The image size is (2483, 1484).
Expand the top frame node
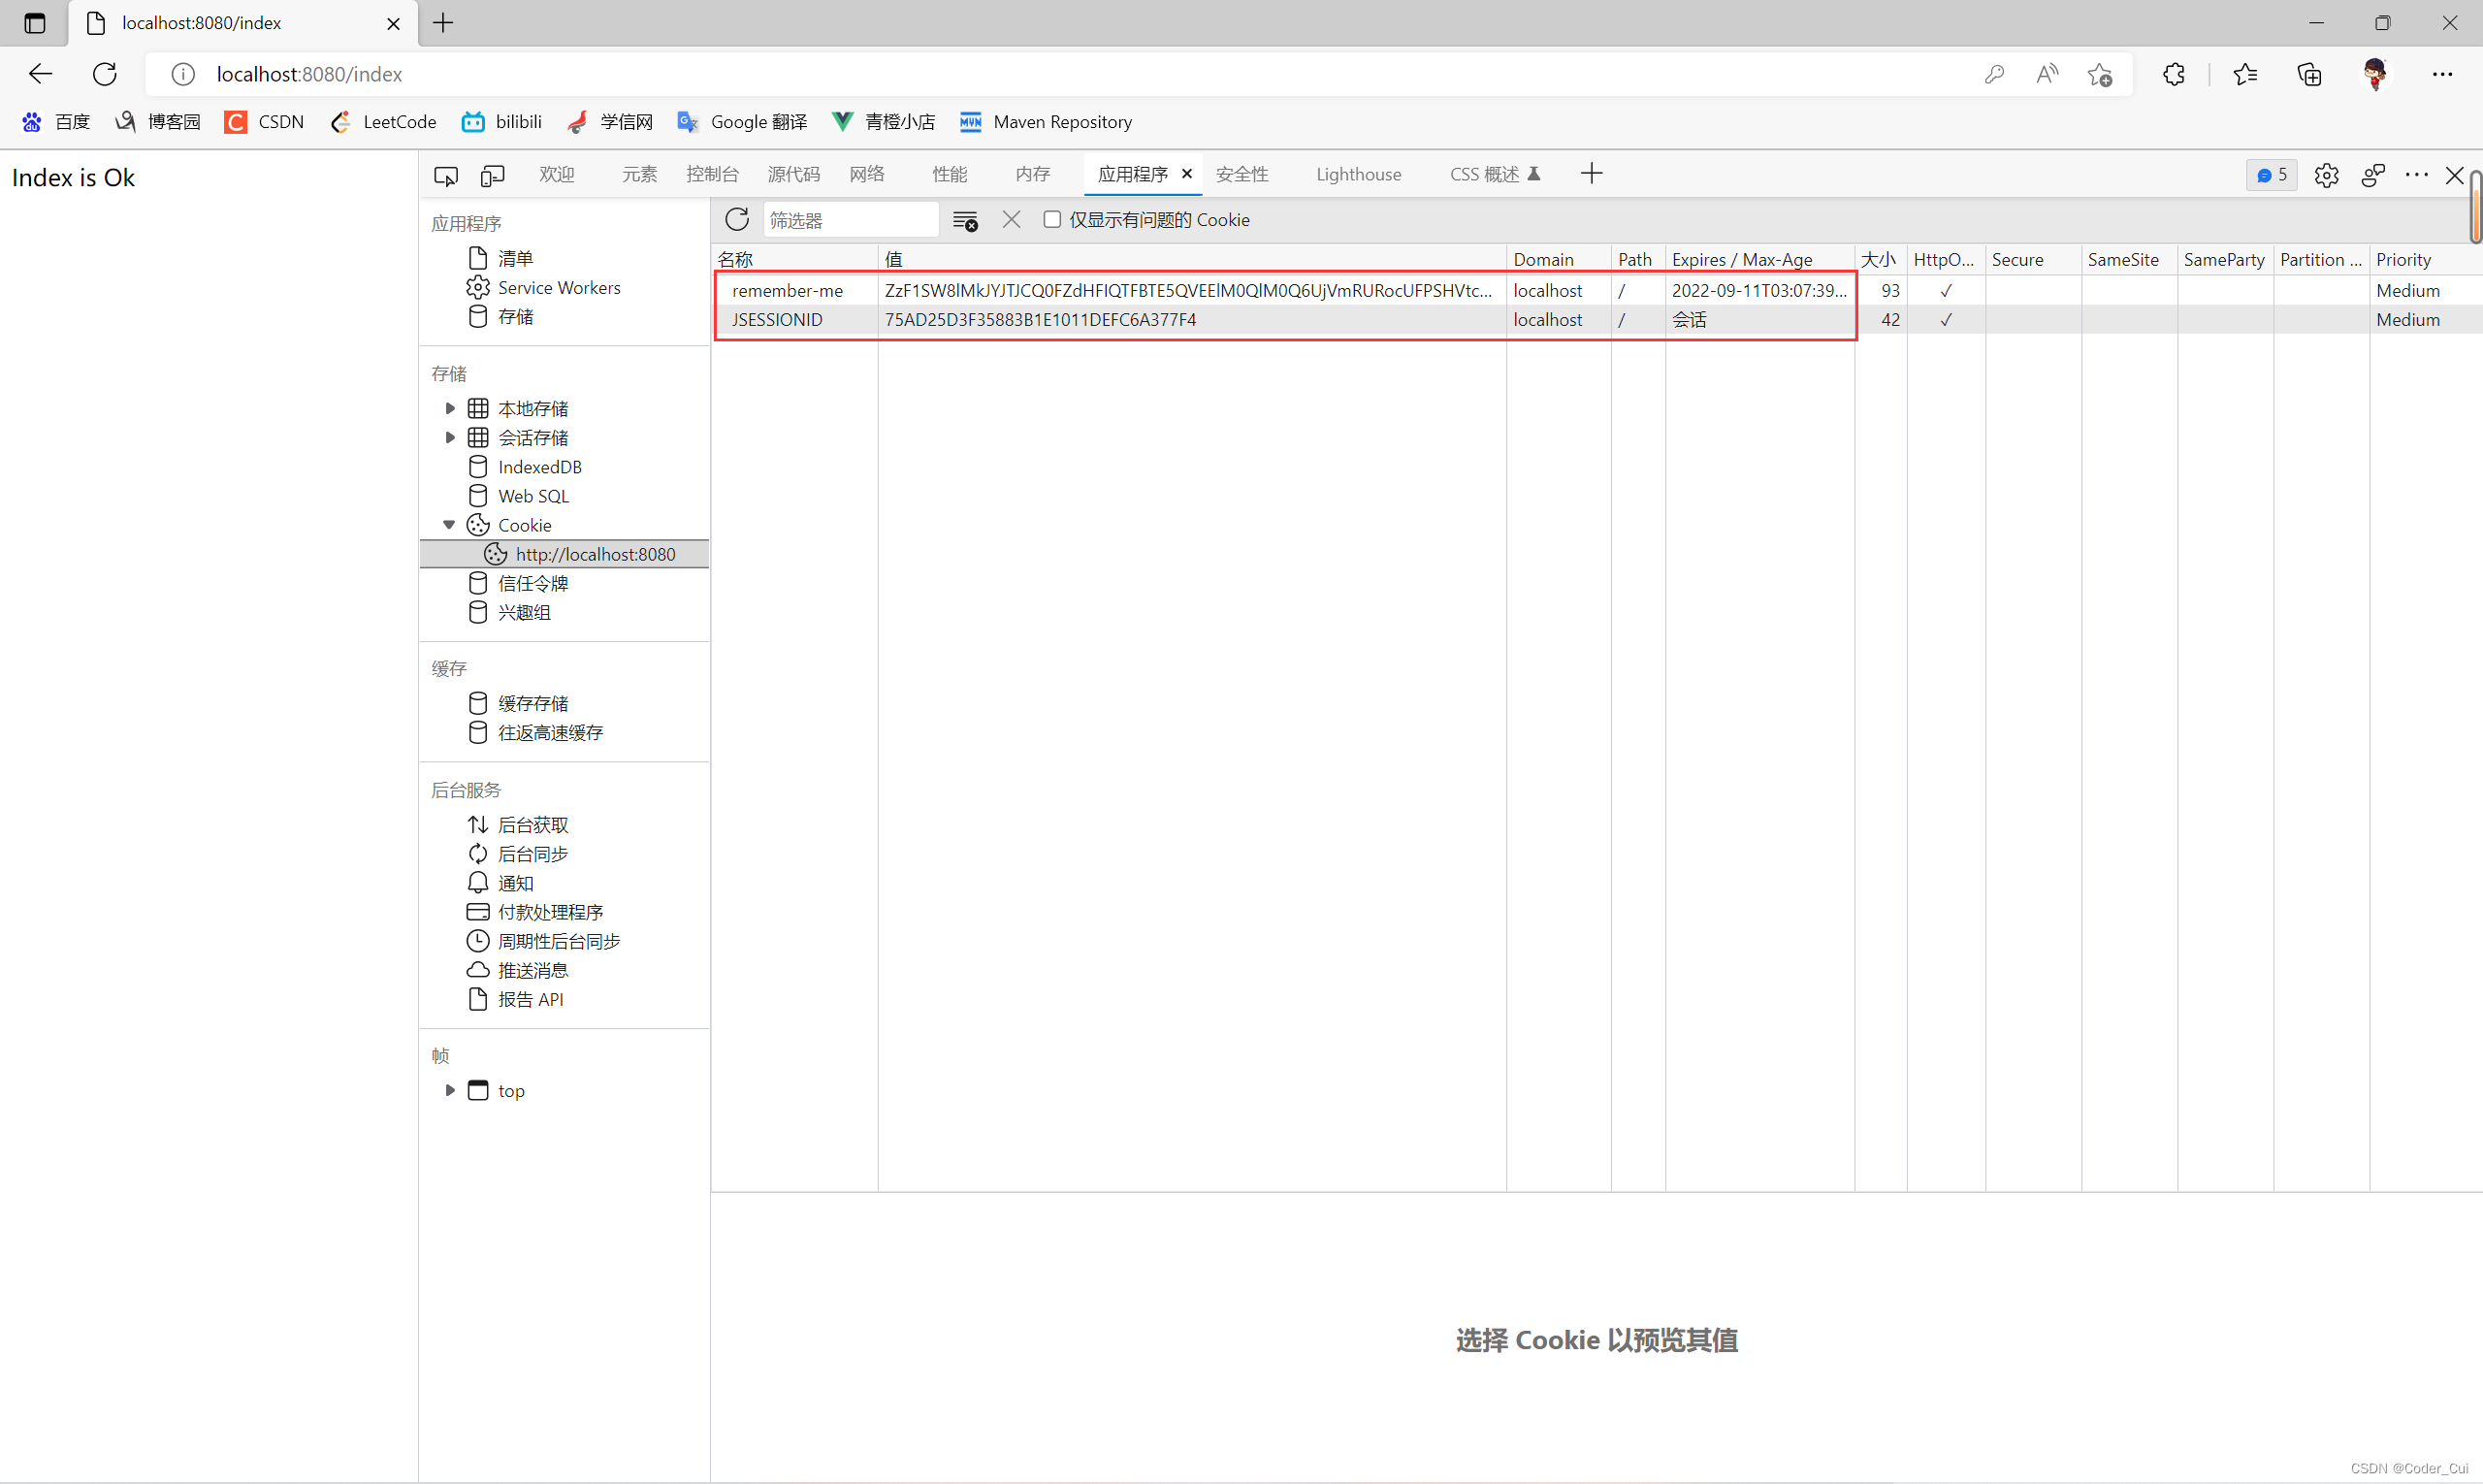pyautogui.click(x=450, y=1090)
